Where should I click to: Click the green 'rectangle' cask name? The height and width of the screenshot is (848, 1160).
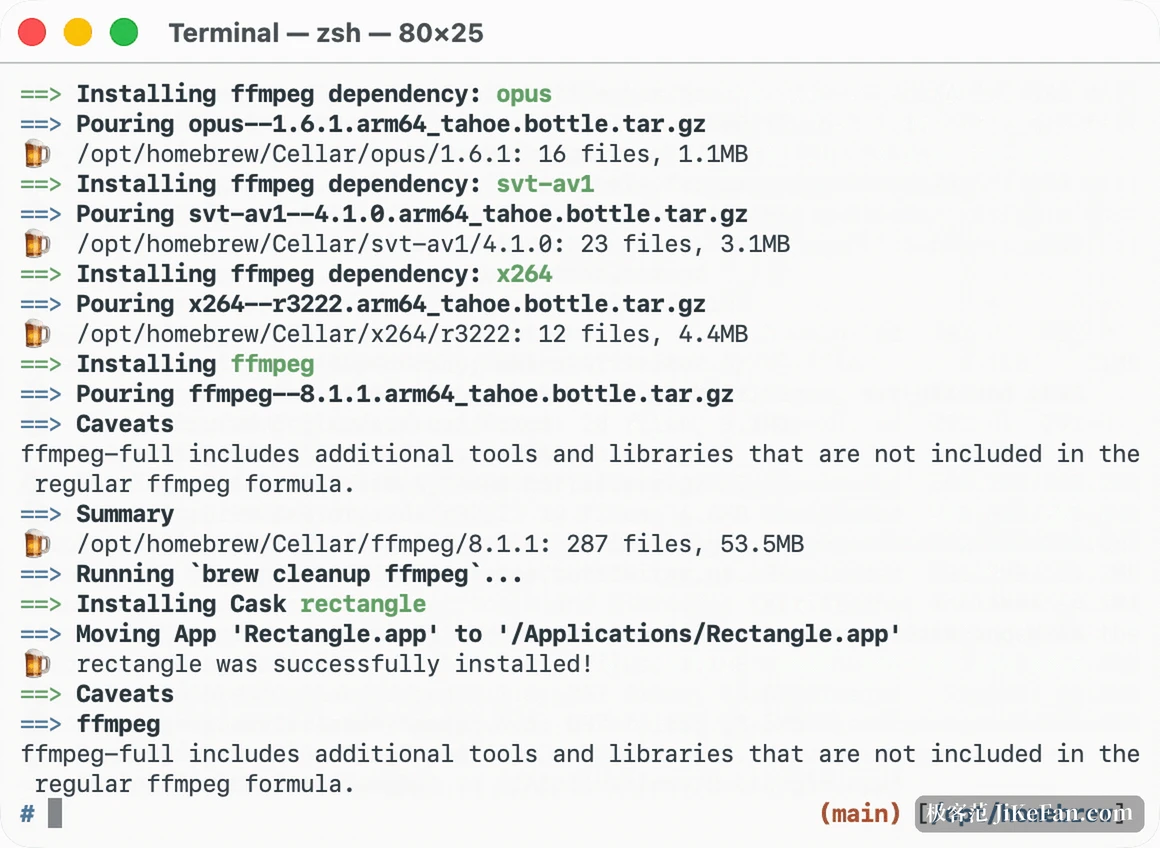coord(362,605)
